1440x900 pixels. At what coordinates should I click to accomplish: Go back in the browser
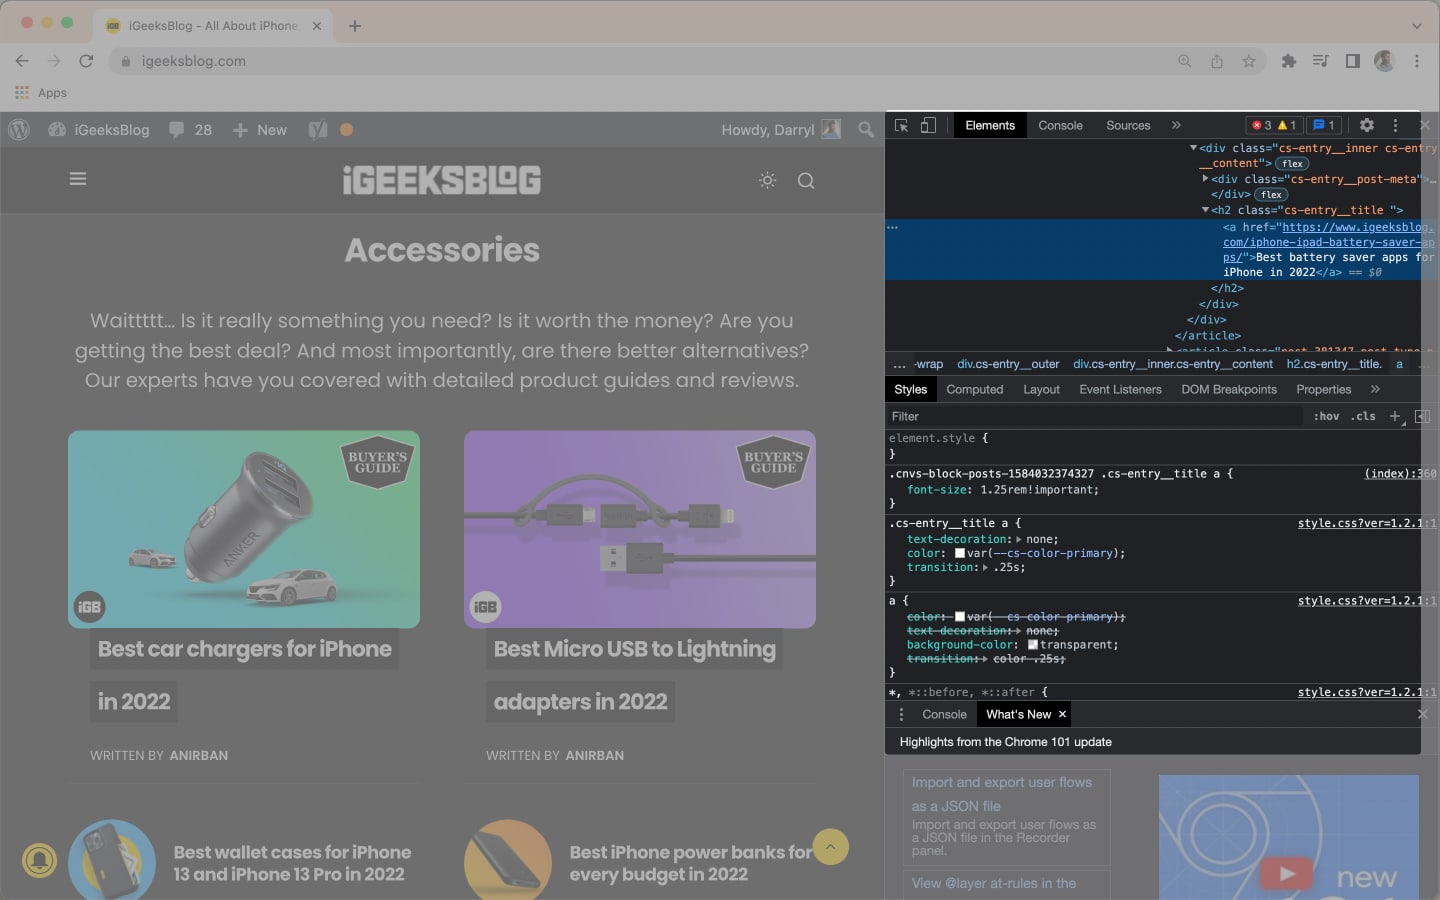coord(22,61)
